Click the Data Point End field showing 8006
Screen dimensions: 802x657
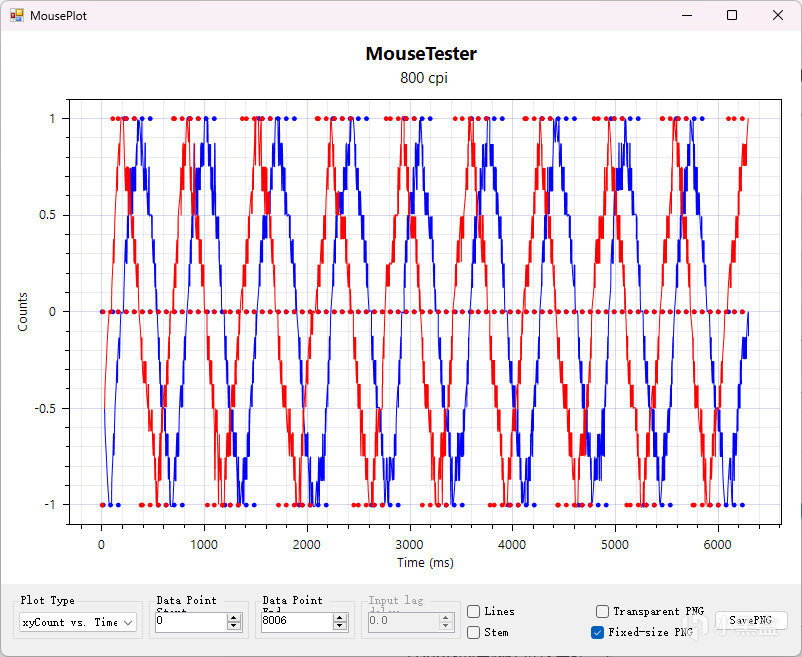coord(297,621)
